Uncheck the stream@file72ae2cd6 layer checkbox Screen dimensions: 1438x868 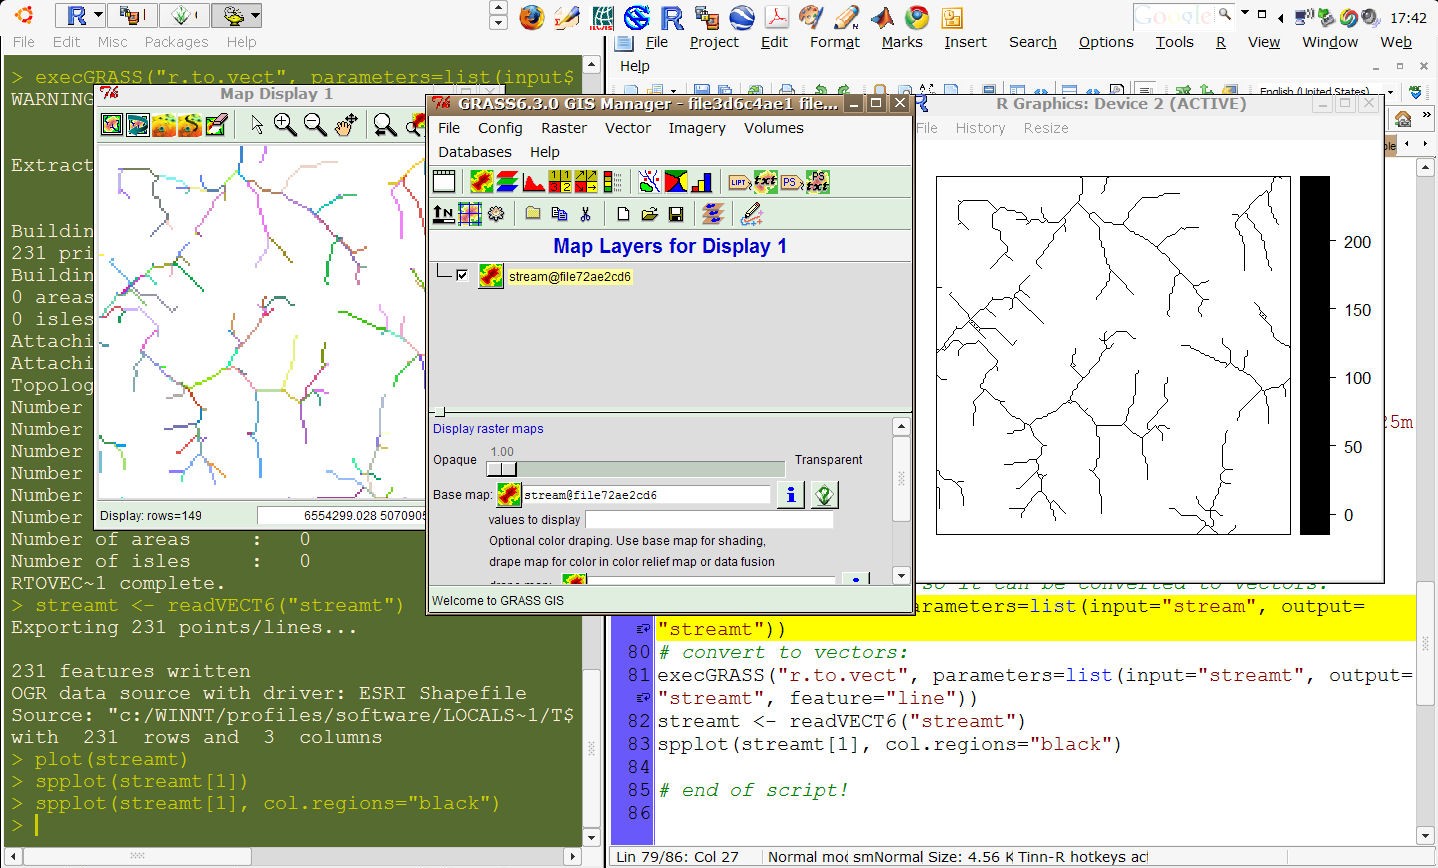pos(462,276)
